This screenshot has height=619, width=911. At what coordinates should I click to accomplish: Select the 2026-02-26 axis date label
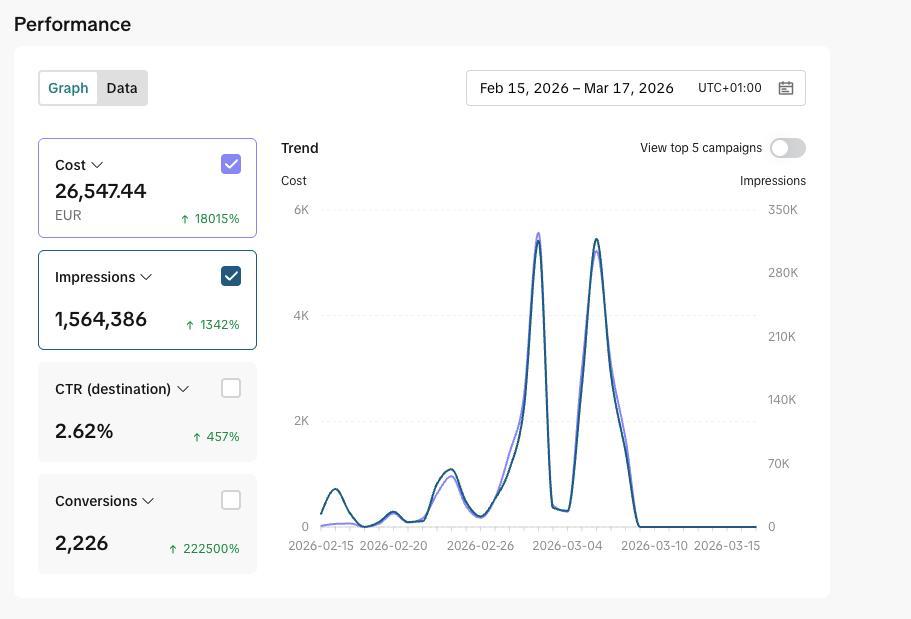coord(480,546)
